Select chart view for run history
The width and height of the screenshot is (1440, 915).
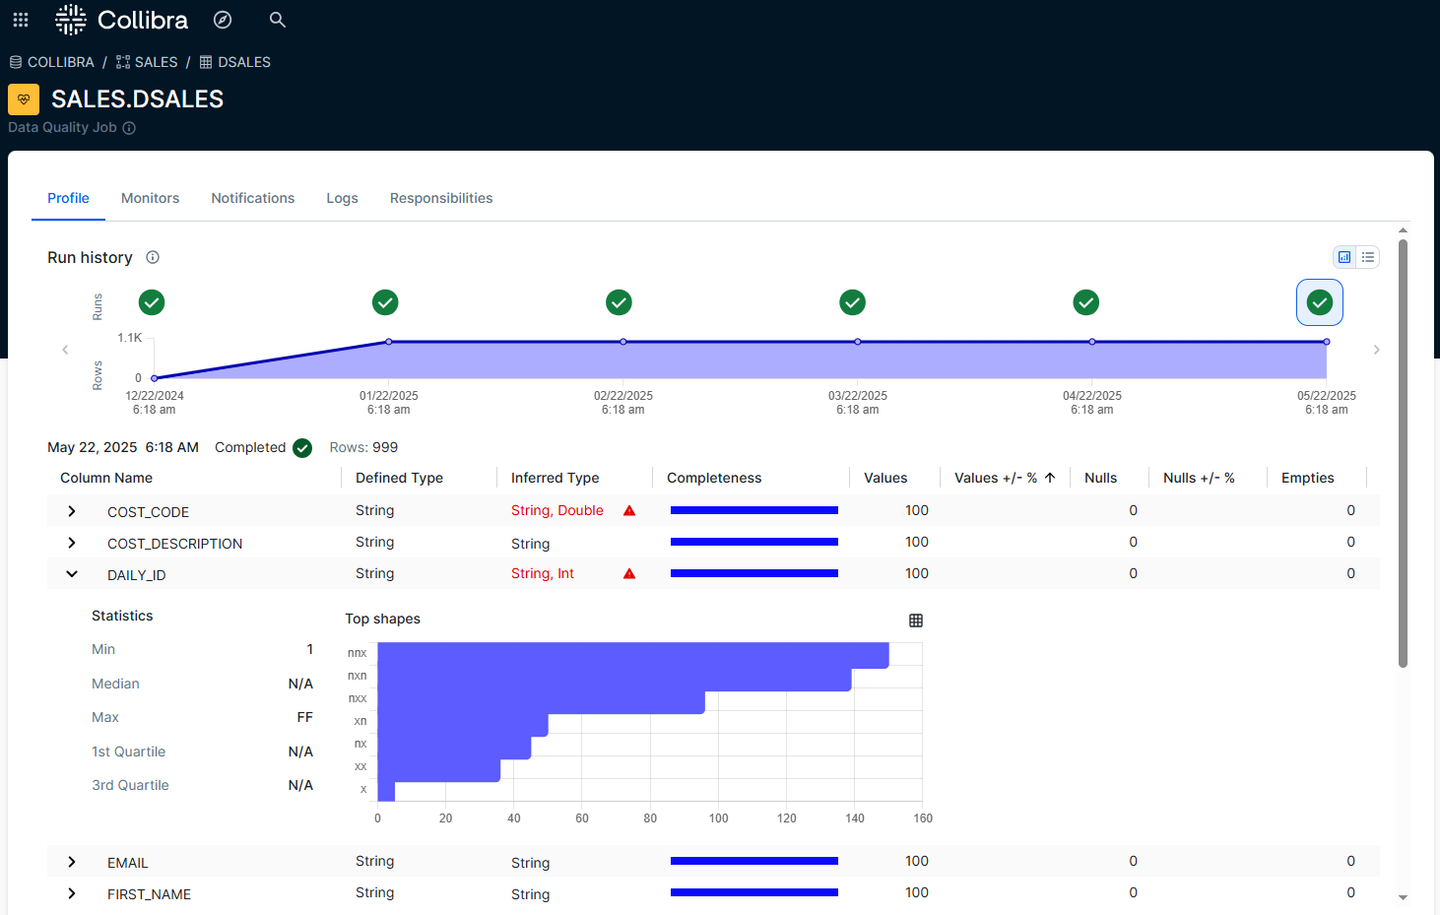(1344, 257)
